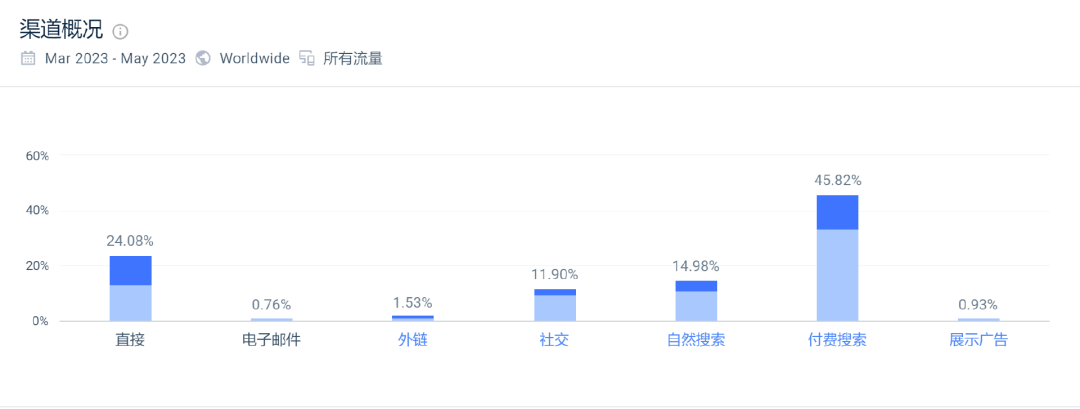Click the light blue segment of the 付费搜索 bar
This screenshot has width=1080, height=409.
(837, 275)
